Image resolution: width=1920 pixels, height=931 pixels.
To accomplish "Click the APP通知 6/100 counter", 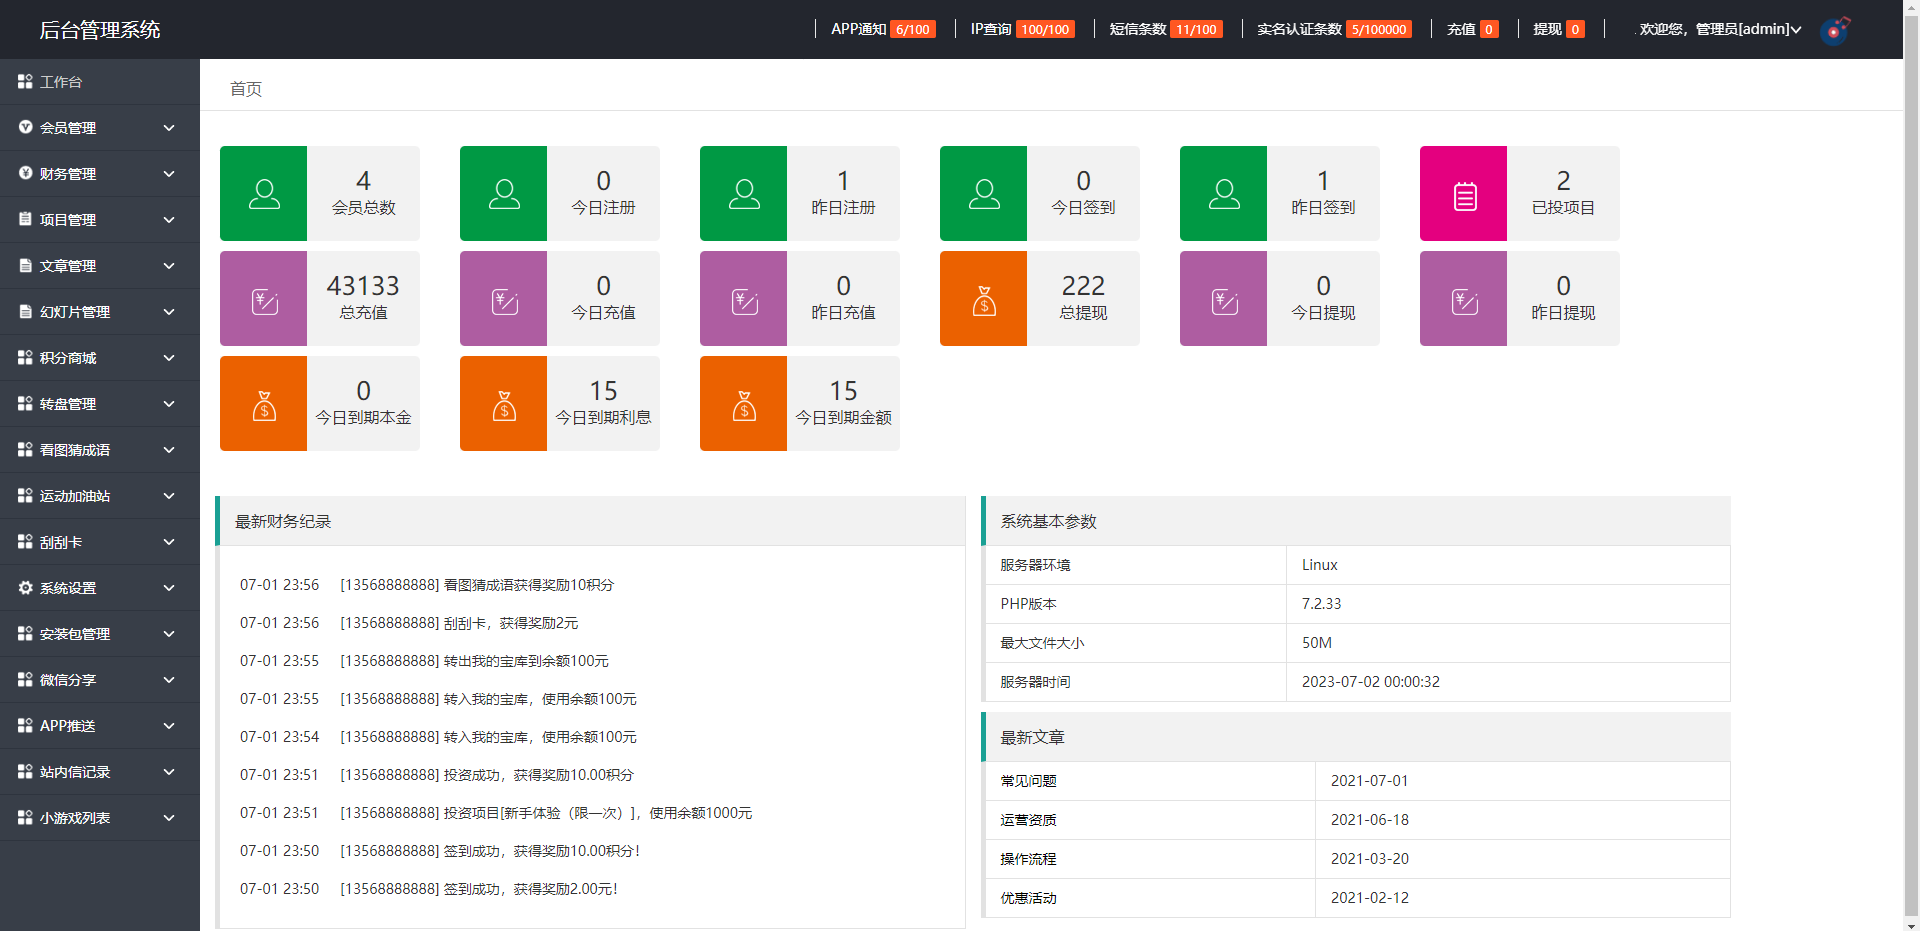I will (x=882, y=30).
